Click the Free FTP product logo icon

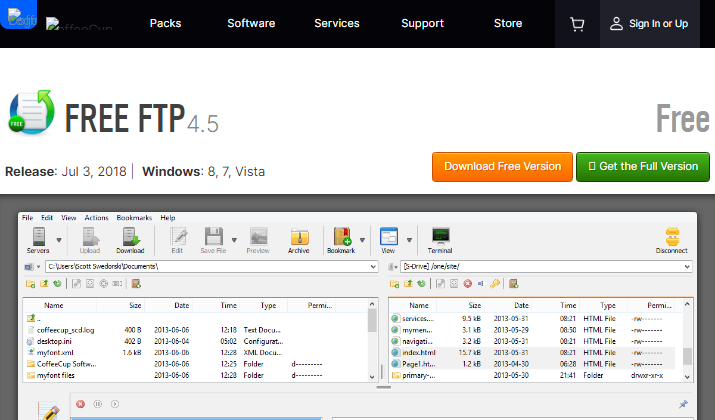click(x=31, y=112)
